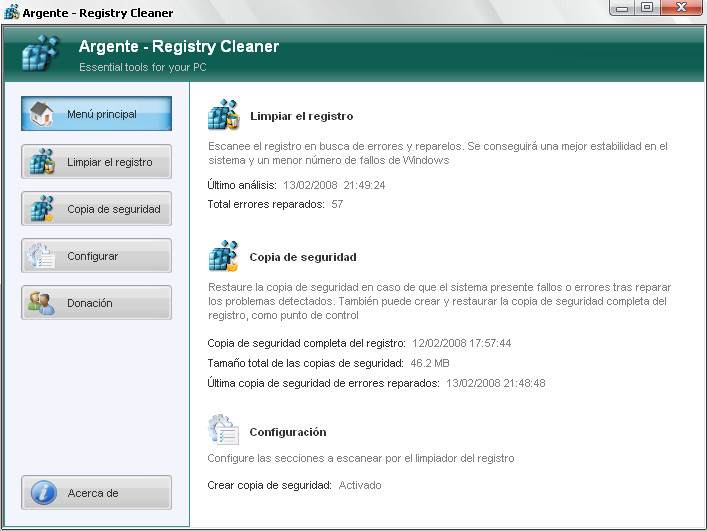Click the large Limpiar el registro section icon
This screenshot has height=531, width=707.
(x=223, y=115)
